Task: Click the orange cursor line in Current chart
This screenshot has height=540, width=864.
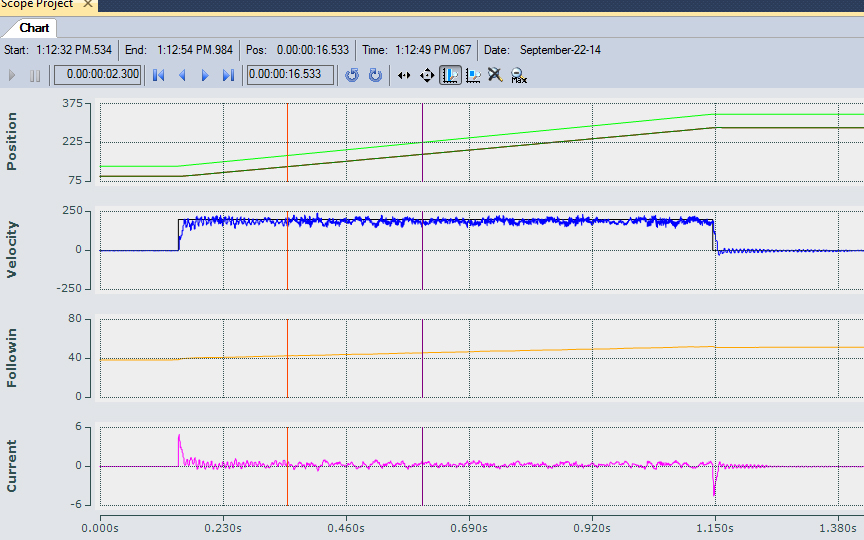Action: tap(287, 466)
